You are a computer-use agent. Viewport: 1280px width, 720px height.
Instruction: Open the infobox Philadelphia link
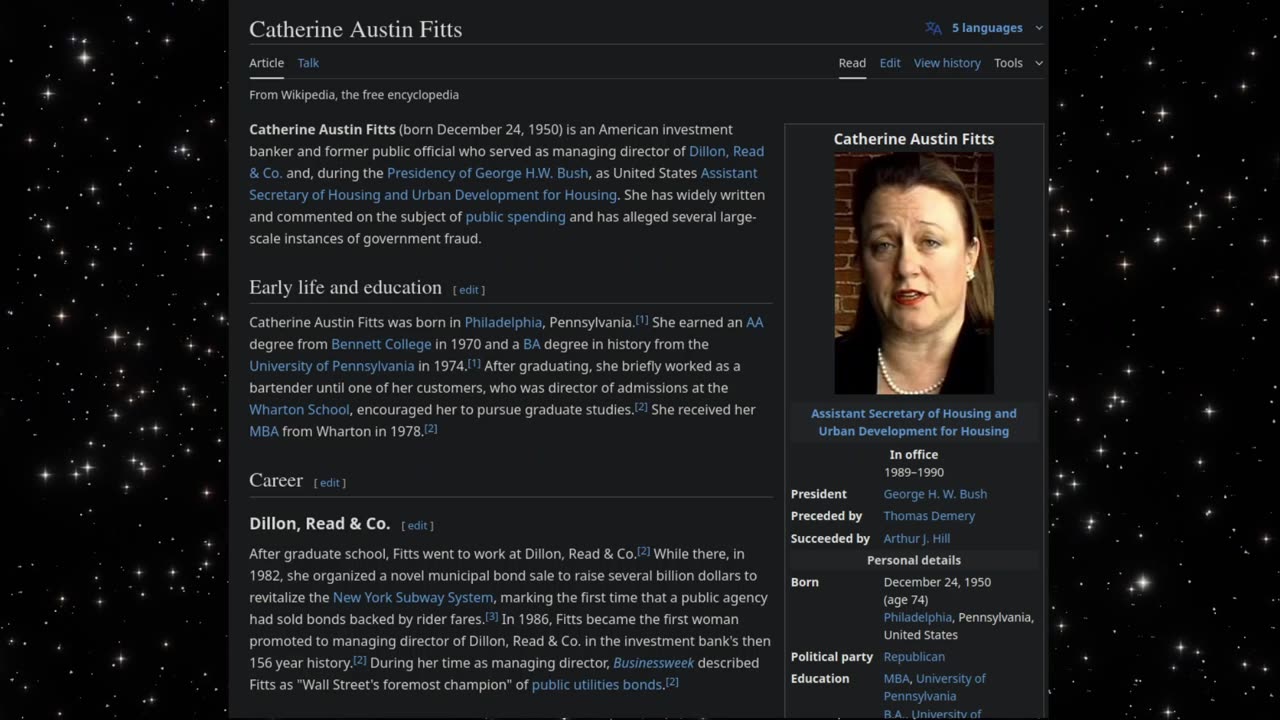tap(918, 617)
